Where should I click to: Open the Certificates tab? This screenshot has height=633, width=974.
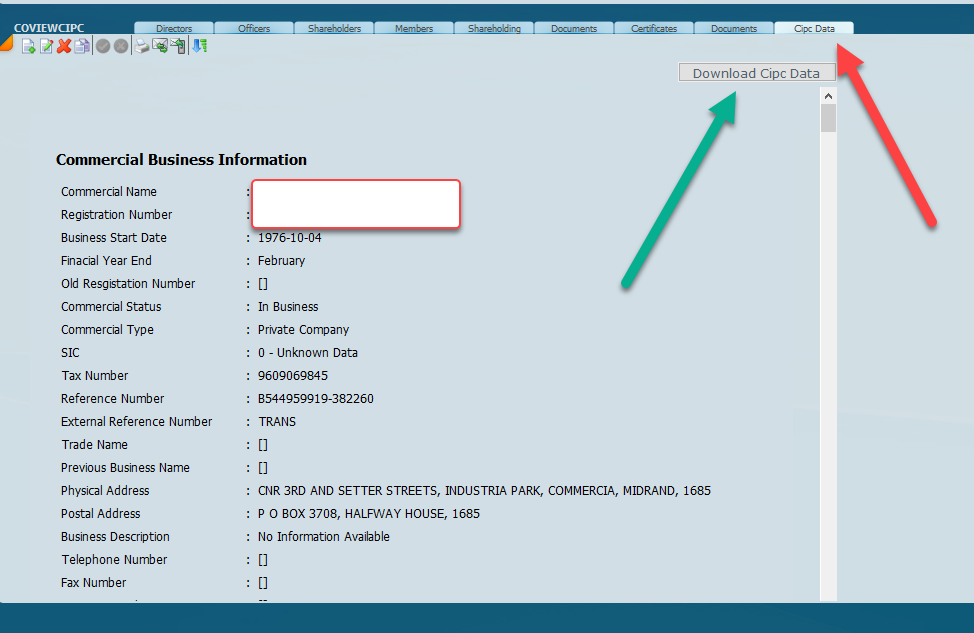(x=654, y=29)
